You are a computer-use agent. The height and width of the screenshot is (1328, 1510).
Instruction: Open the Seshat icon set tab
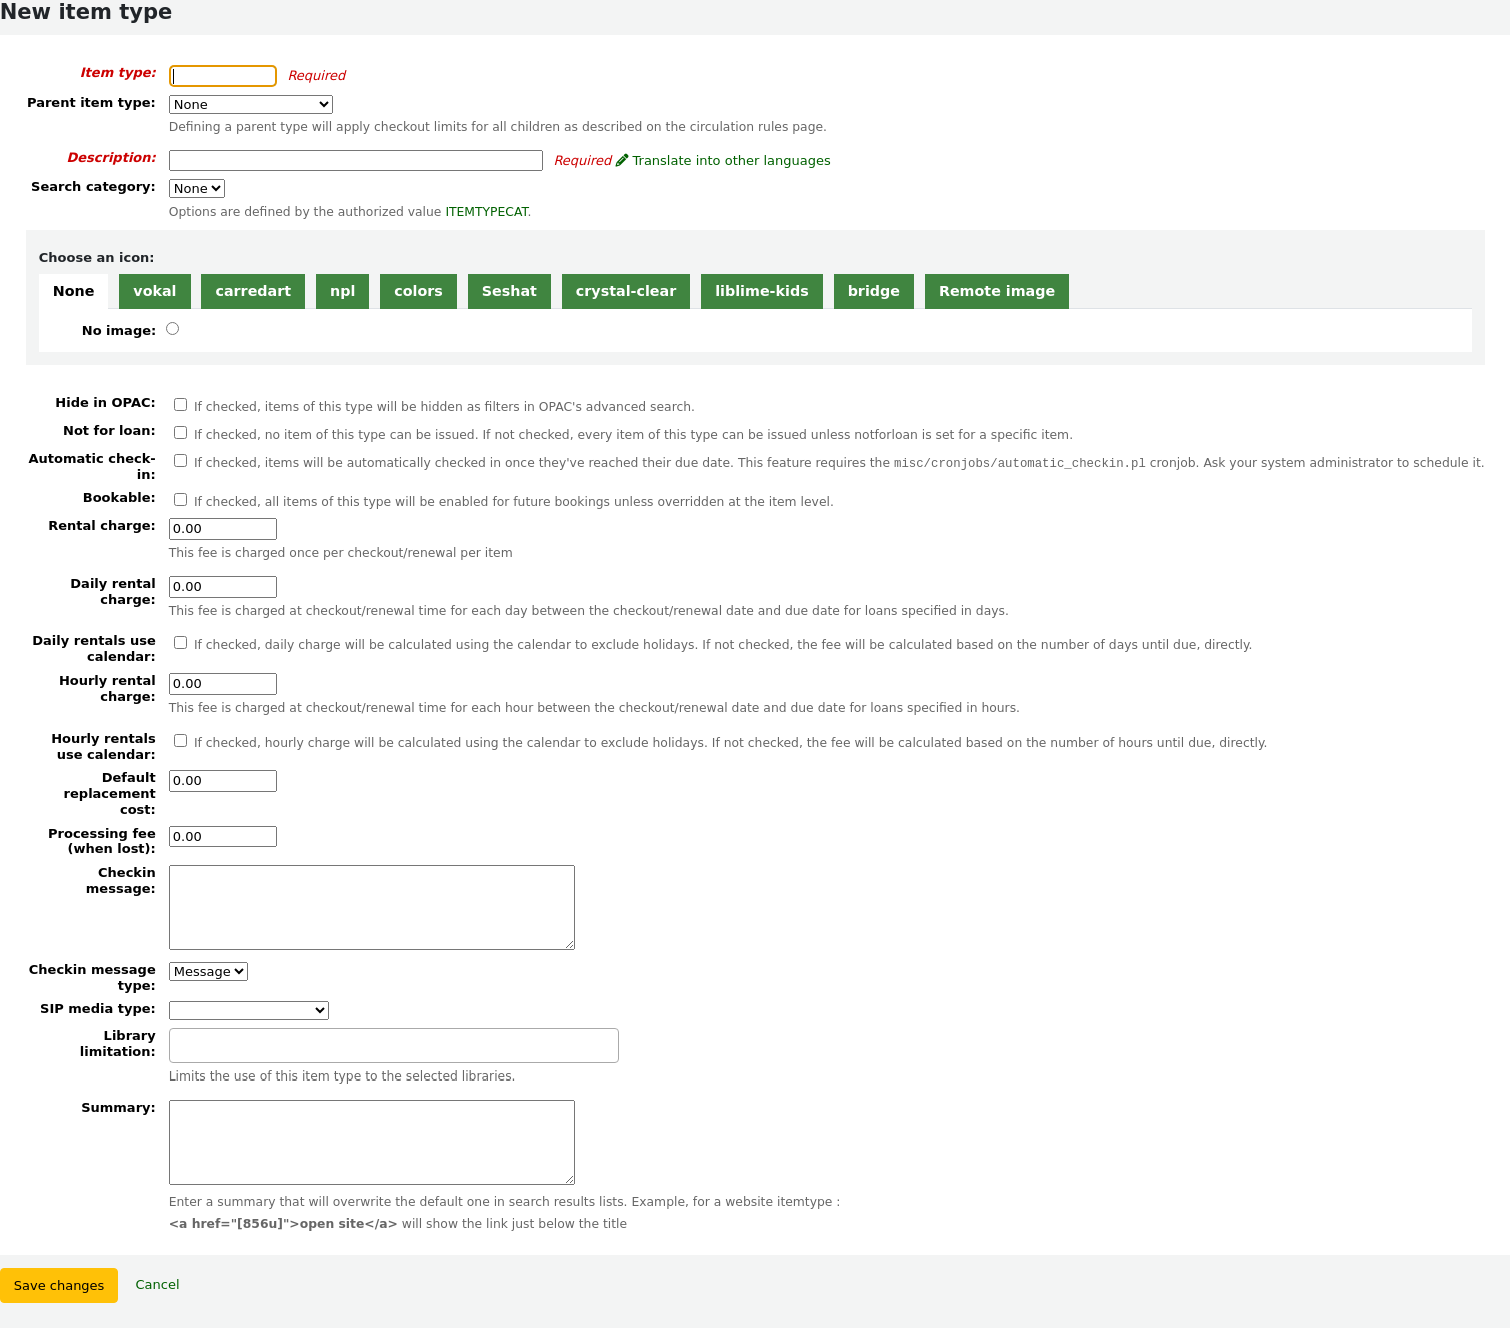(509, 291)
